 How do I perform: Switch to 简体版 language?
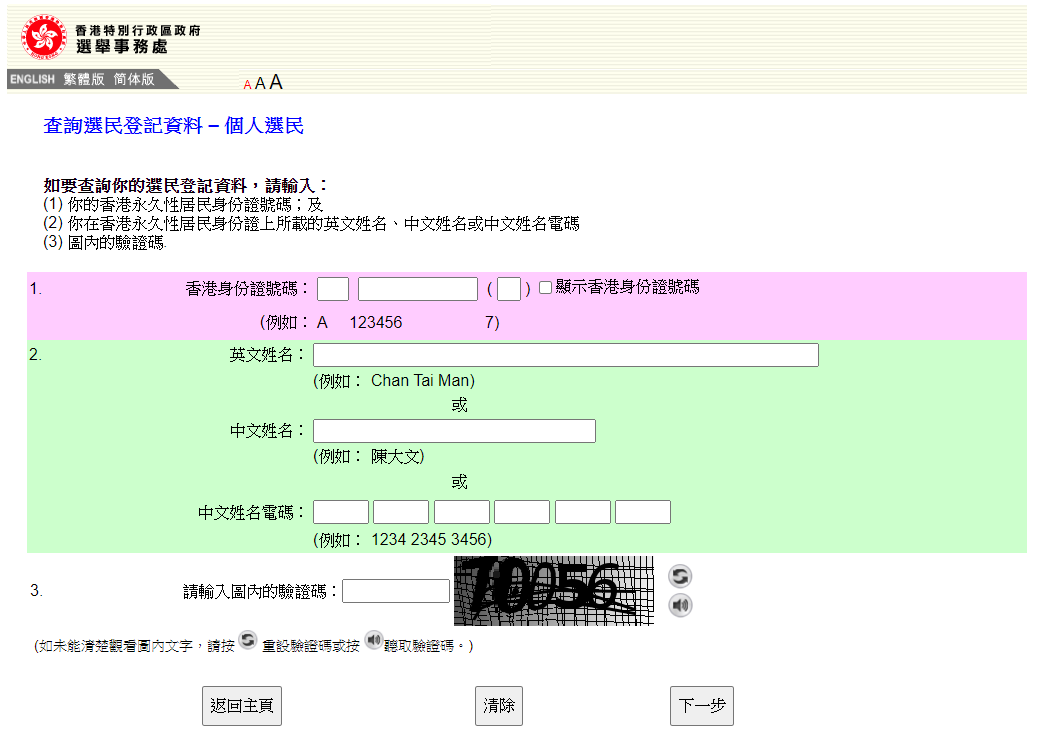134,79
